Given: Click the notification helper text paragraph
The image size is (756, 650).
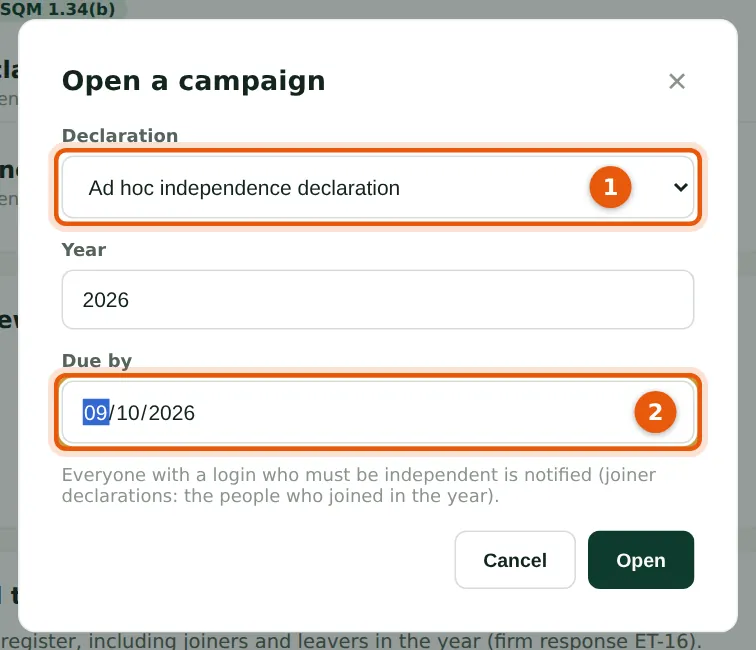Looking at the screenshot, I should pos(359,485).
